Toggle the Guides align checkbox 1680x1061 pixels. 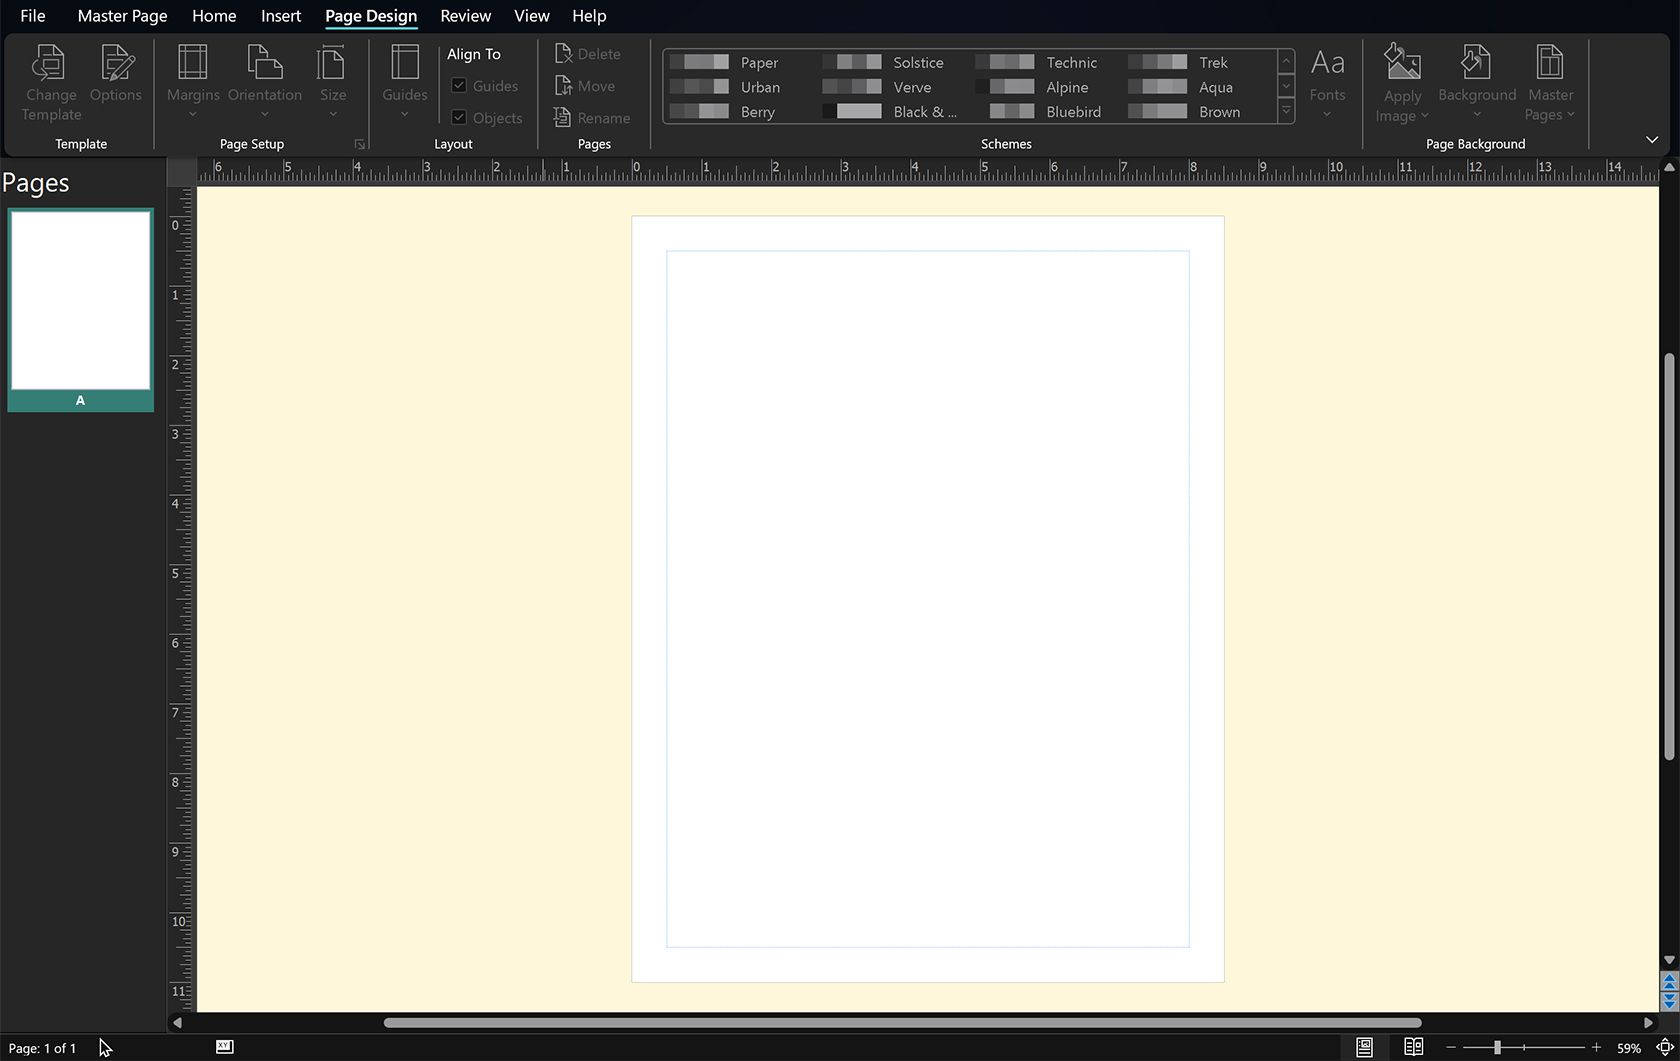(x=457, y=86)
